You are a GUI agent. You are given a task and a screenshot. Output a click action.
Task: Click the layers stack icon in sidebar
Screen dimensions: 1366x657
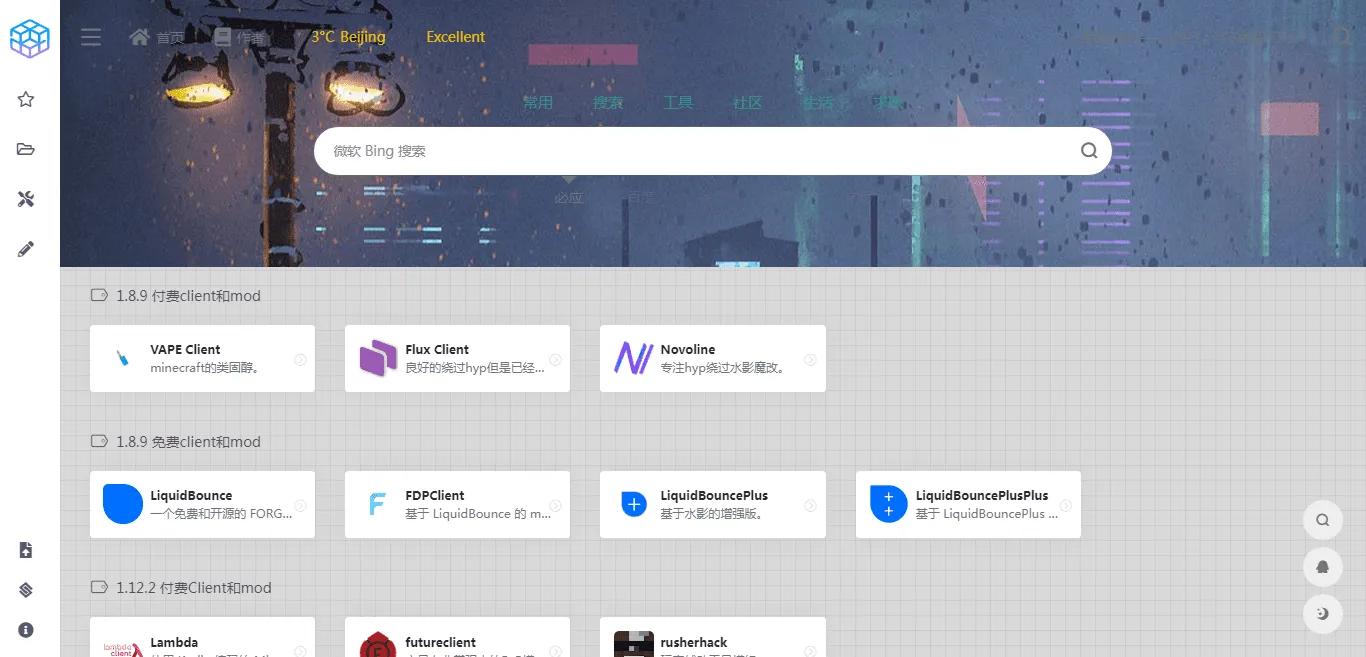26,590
